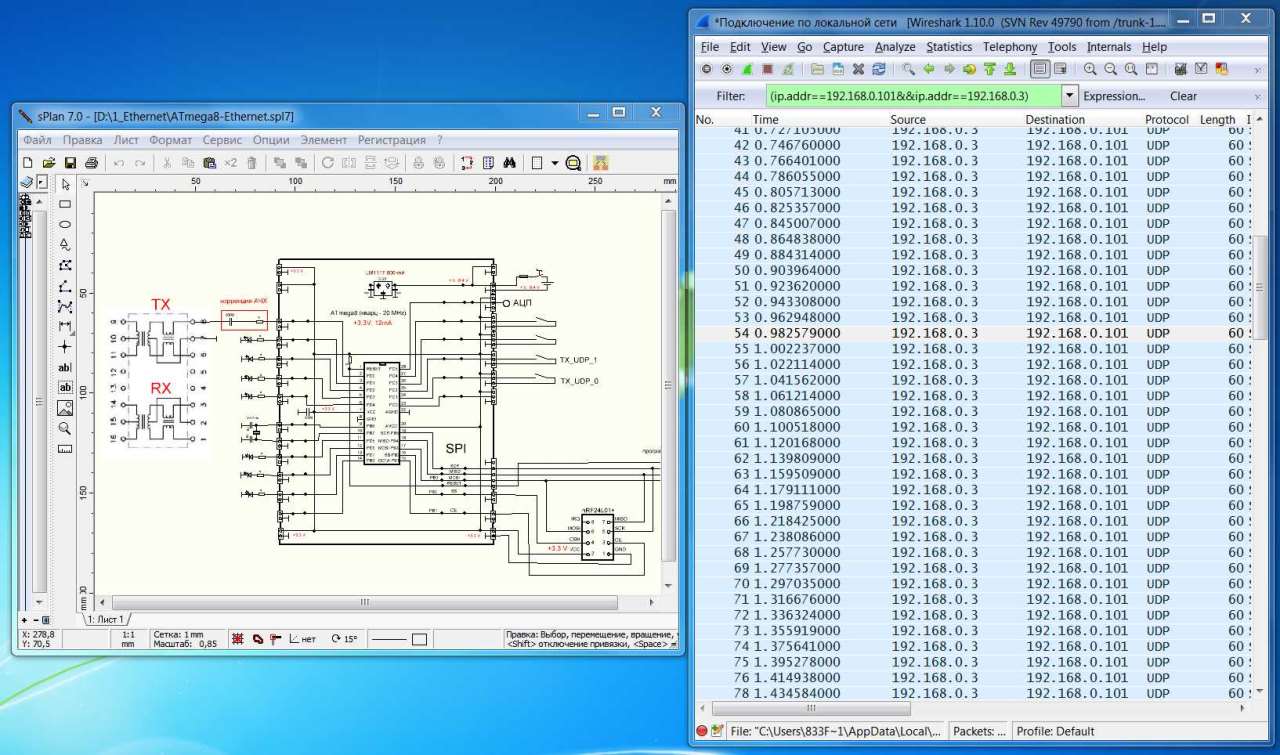
Task: Click the Profile: Default status entry
Action: (1055, 731)
